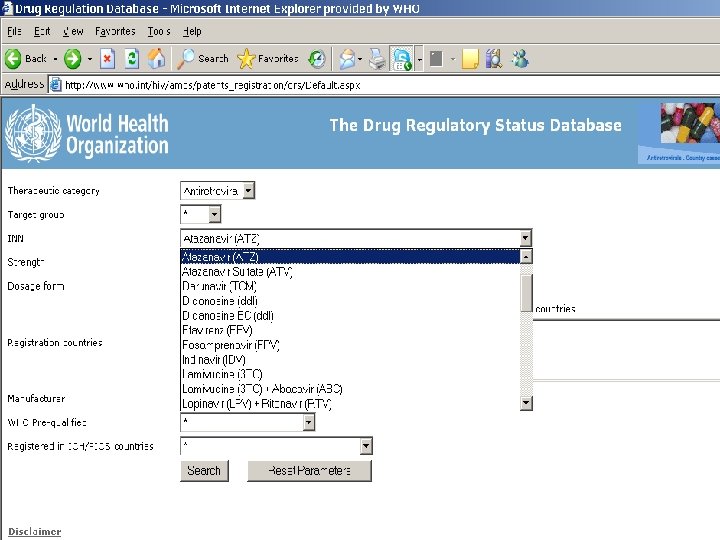
Task: Click the INN list scroll down arrow
Action: pyautogui.click(x=526, y=403)
